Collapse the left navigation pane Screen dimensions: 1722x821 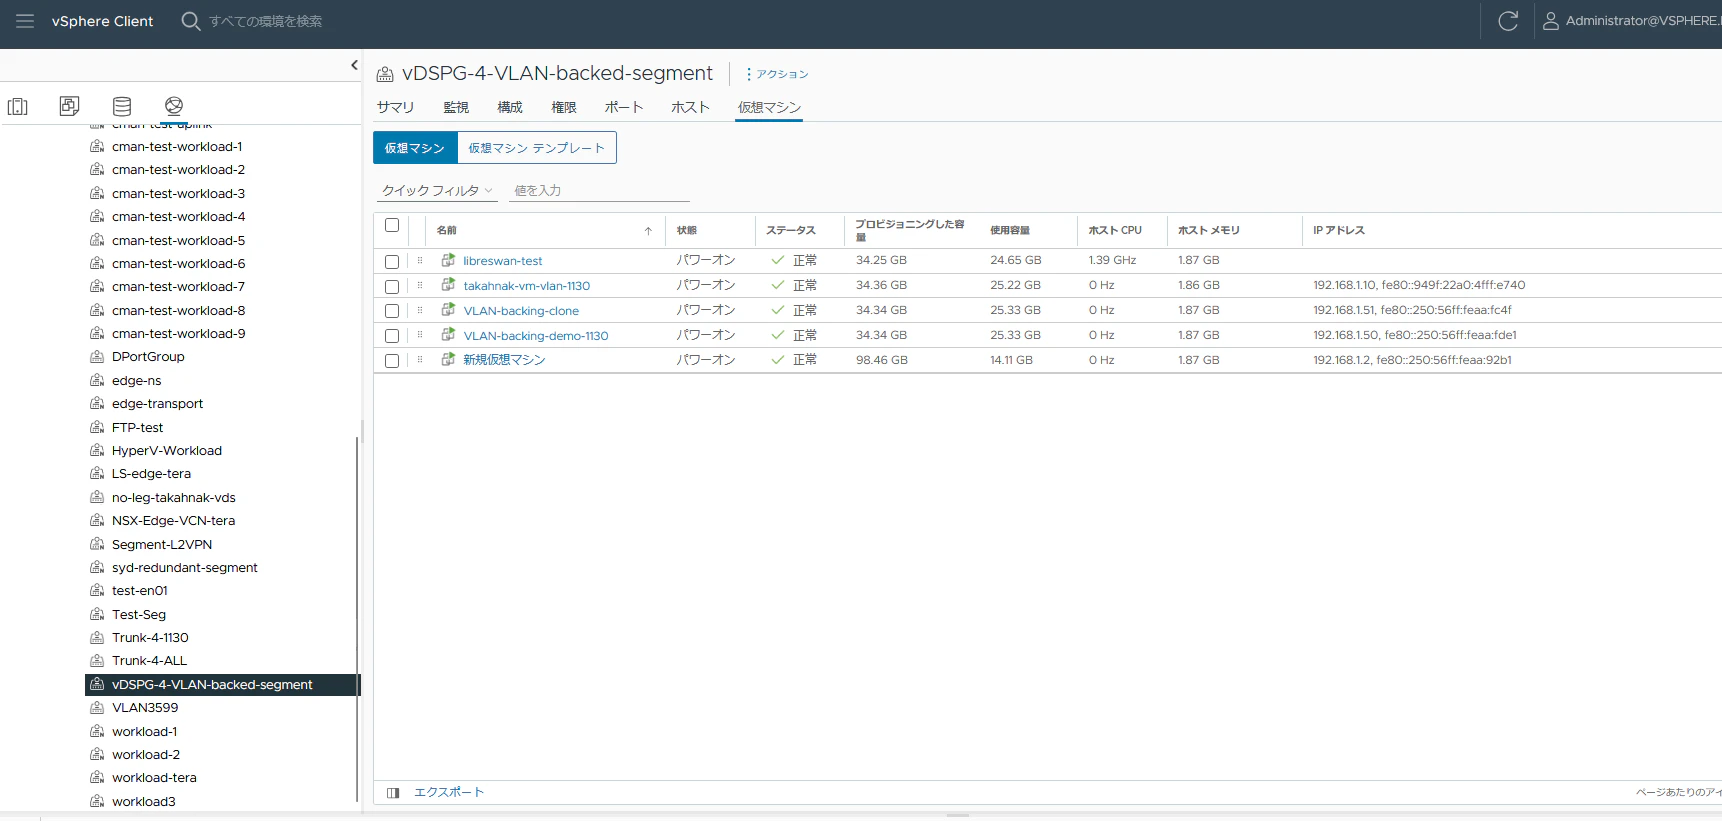pos(354,65)
